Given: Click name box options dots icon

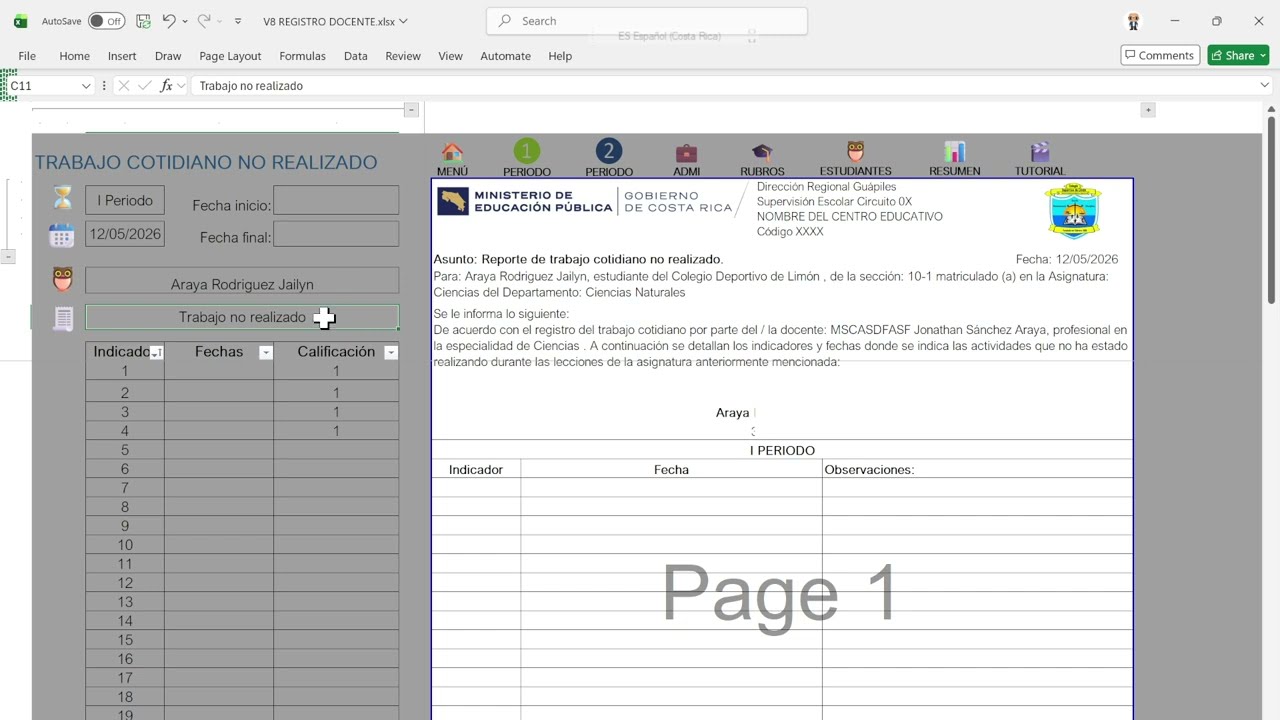Looking at the screenshot, I should tap(104, 86).
